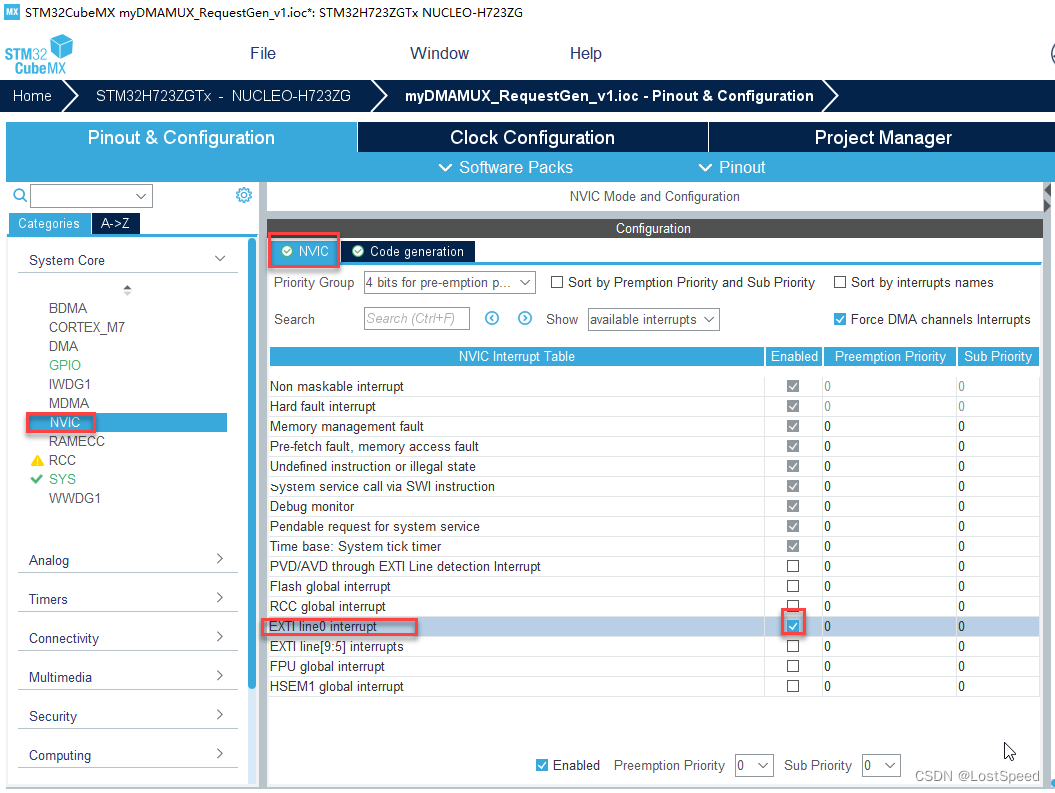Click STM32H723ZGTx NUCLEO-H723ZG breadcrumb
Viewport: 1055px width, 793px height.
pos(223,96)
